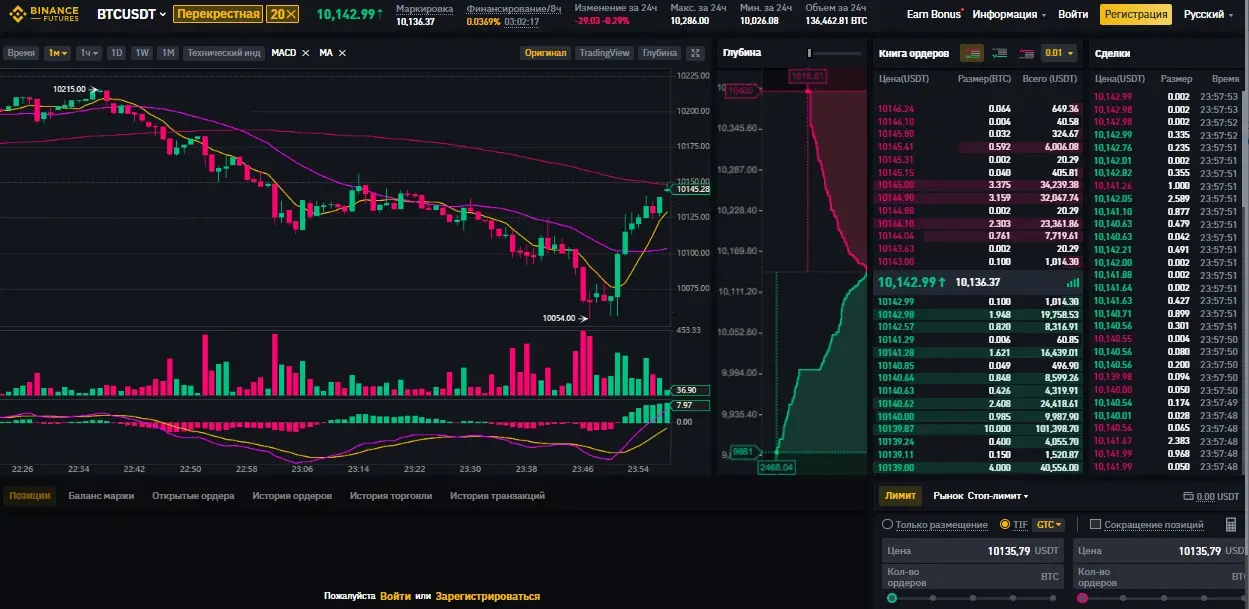Expand the GTC time-in-force dropdown
1249x609 pixels.
[x=1049, y=524]
